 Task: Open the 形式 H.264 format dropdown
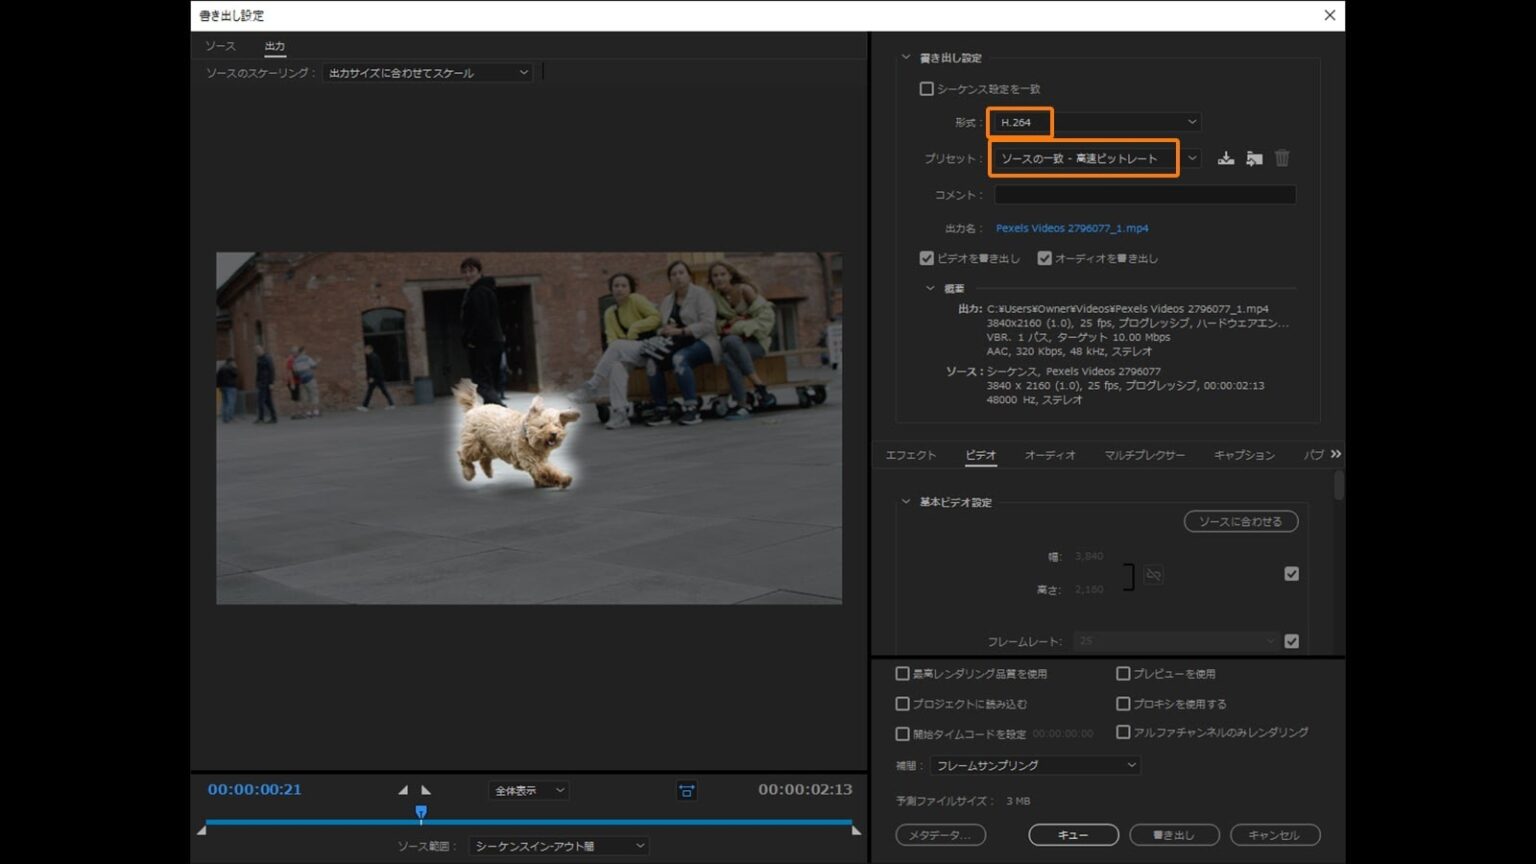(1094, 122)
